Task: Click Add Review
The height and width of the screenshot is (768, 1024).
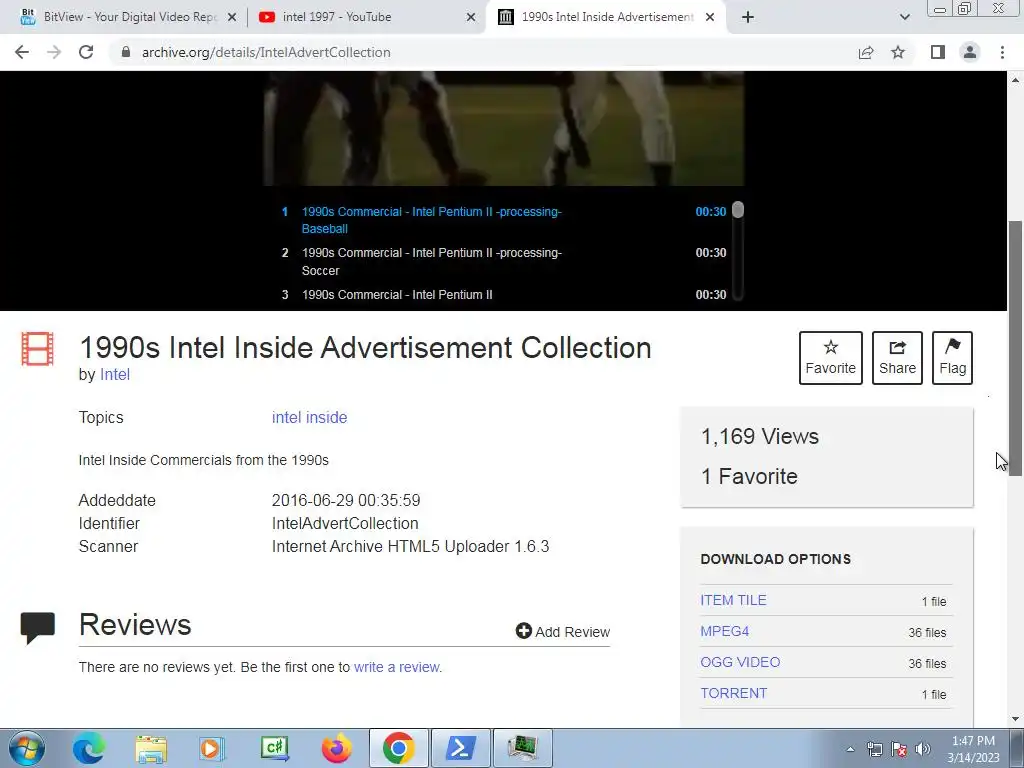Action: coord(562,632)
